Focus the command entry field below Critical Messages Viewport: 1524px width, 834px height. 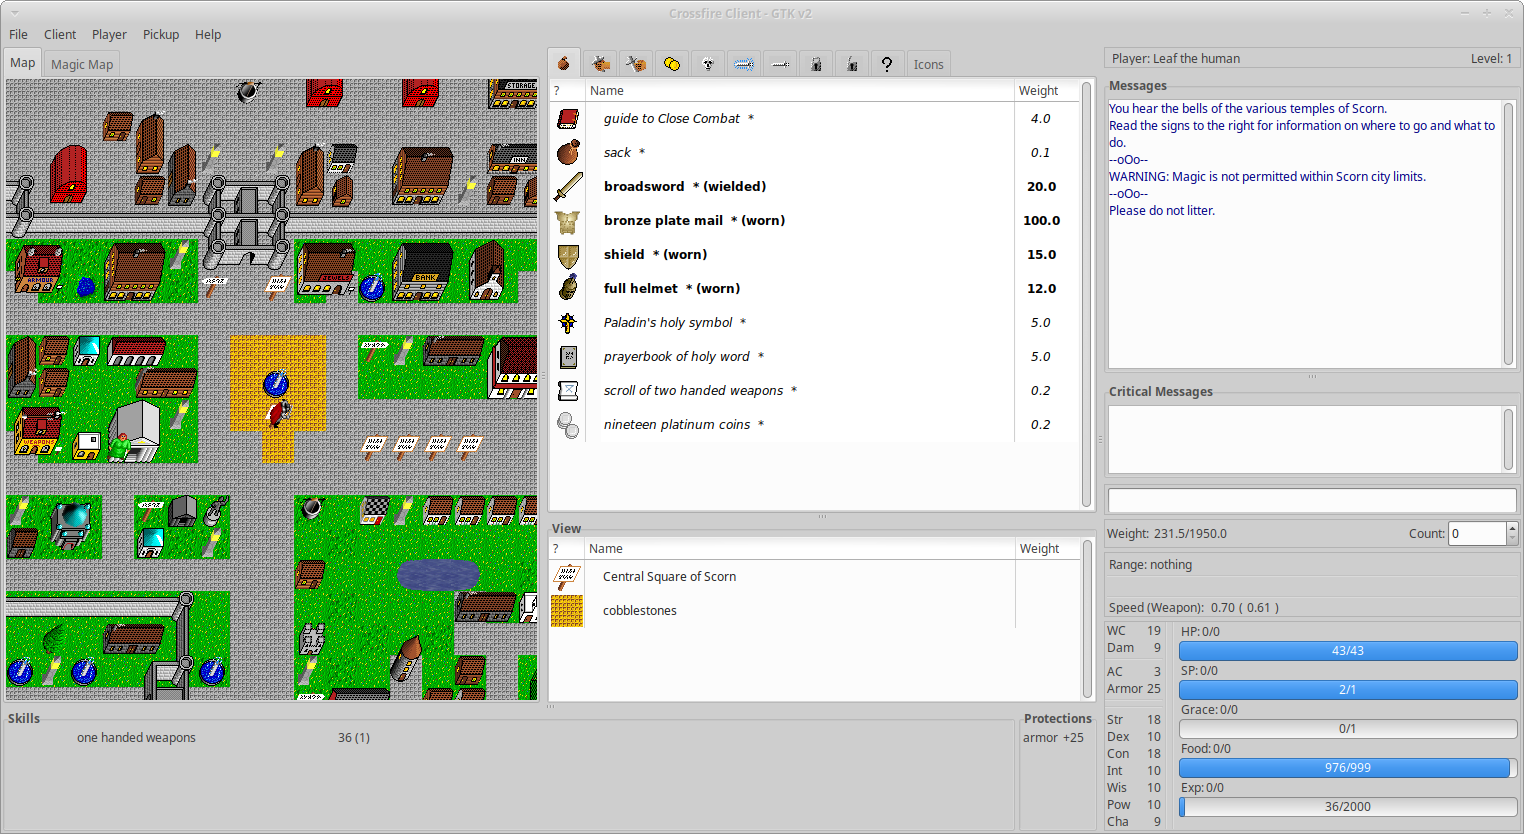(x=1312, y=500)
